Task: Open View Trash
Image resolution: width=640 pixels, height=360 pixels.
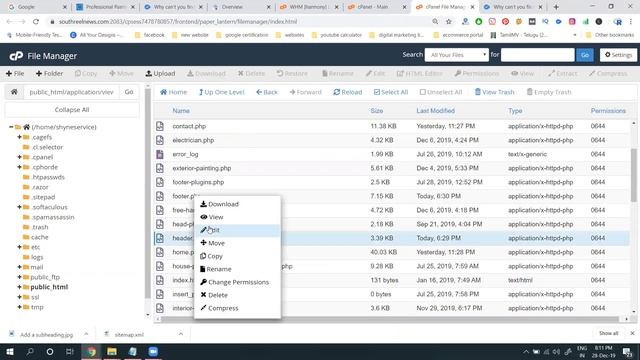Action: (494, 92)
